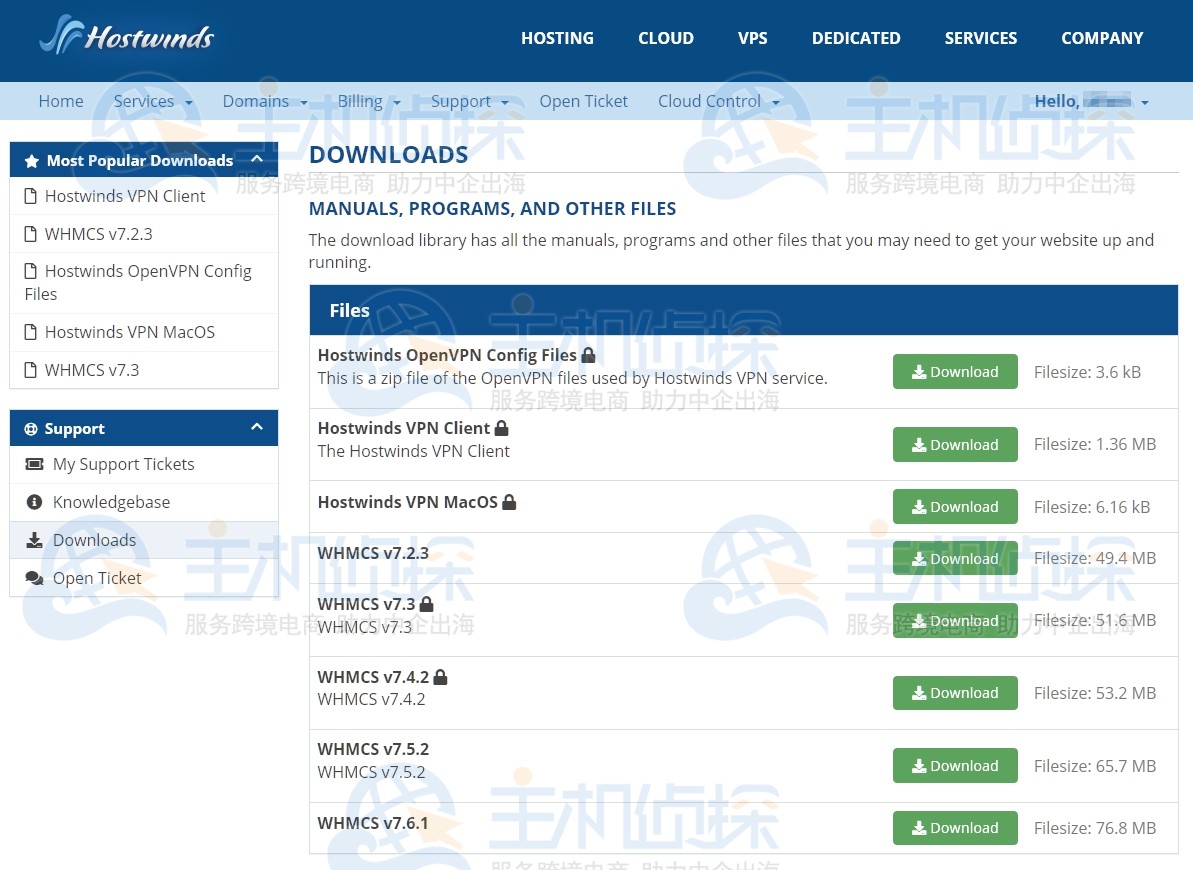Click the info icon beside Knowledgebase
1193x870 pixels.
[34, 502]
